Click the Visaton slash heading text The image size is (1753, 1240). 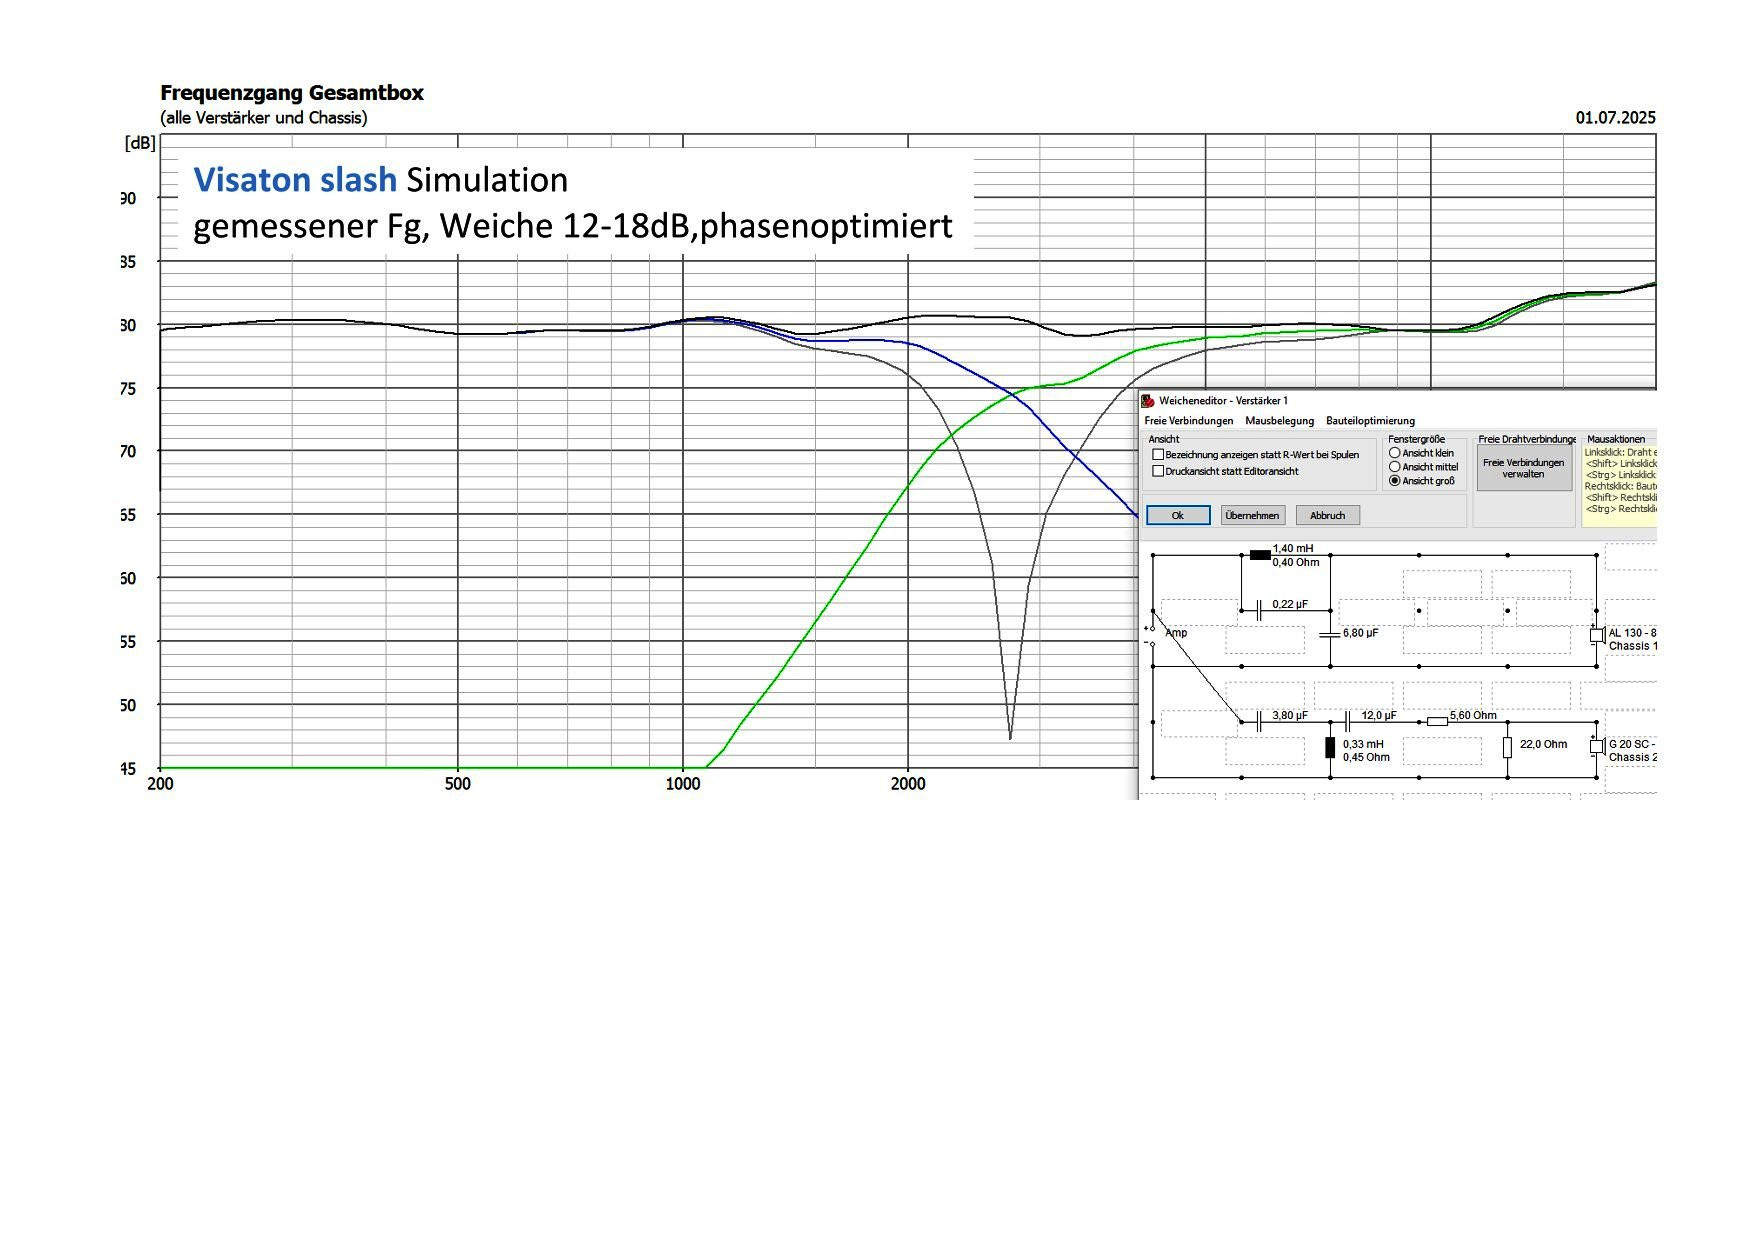(x=295, y=180)
